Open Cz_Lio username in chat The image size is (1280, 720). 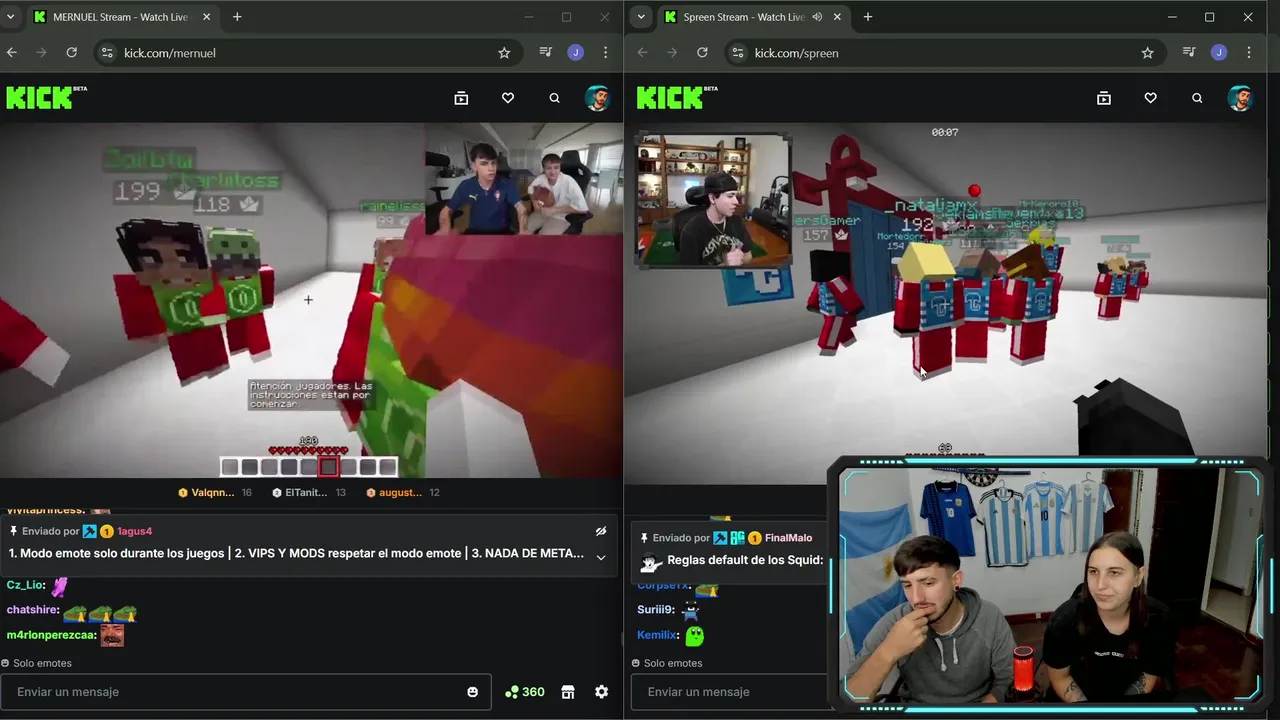[25, 585]
